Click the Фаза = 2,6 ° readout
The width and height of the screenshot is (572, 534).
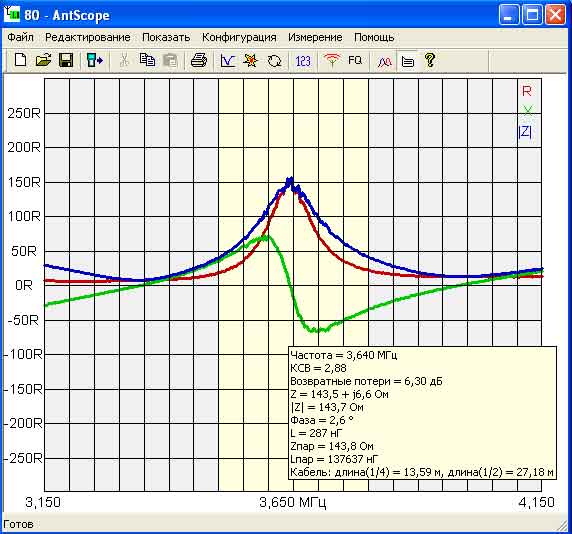322,420
